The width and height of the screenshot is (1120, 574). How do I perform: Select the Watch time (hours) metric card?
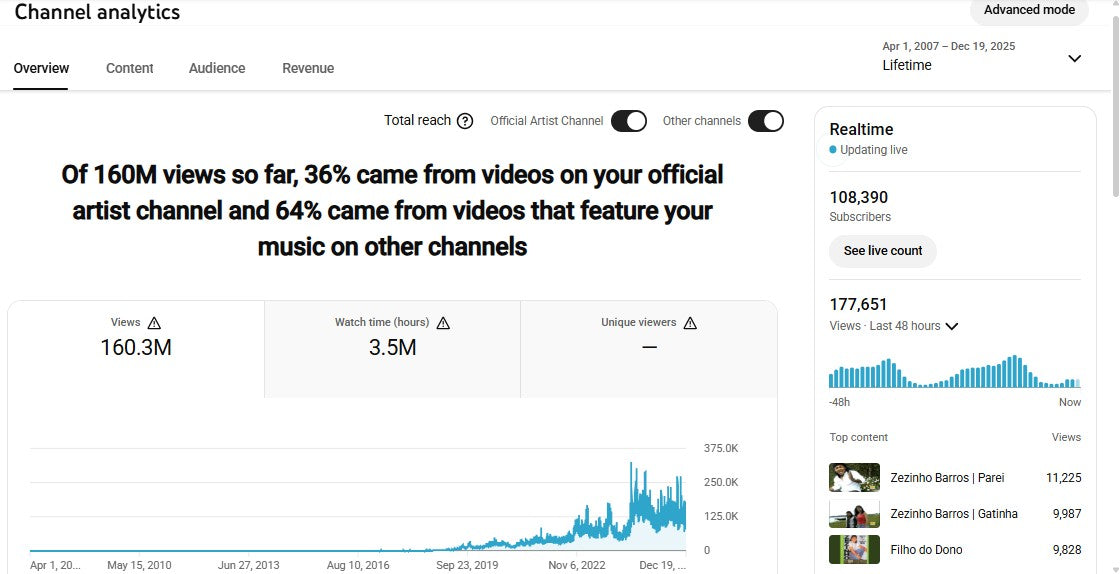tap(392, 348)
